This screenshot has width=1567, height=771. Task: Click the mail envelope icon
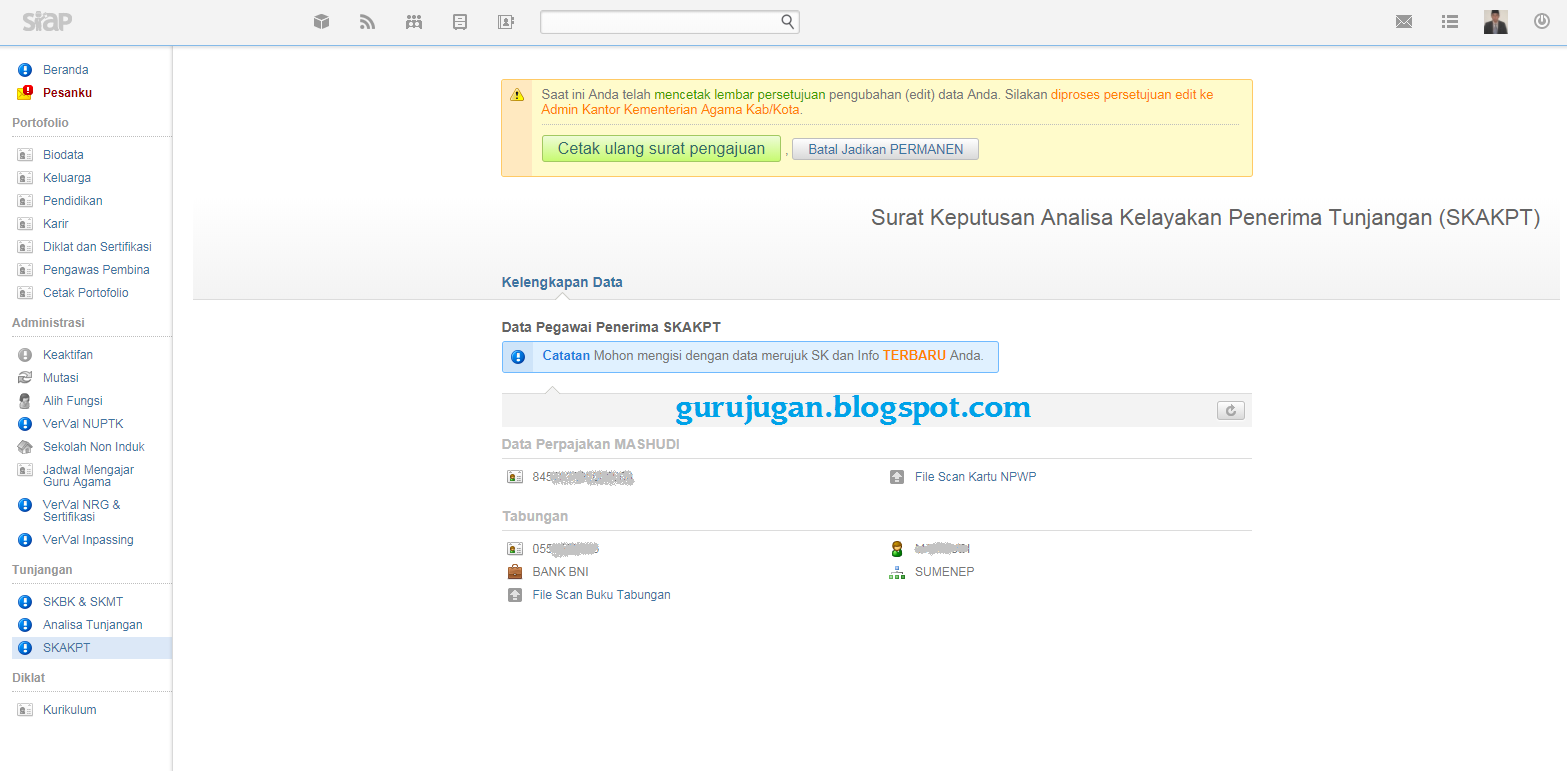[1404, 21]
